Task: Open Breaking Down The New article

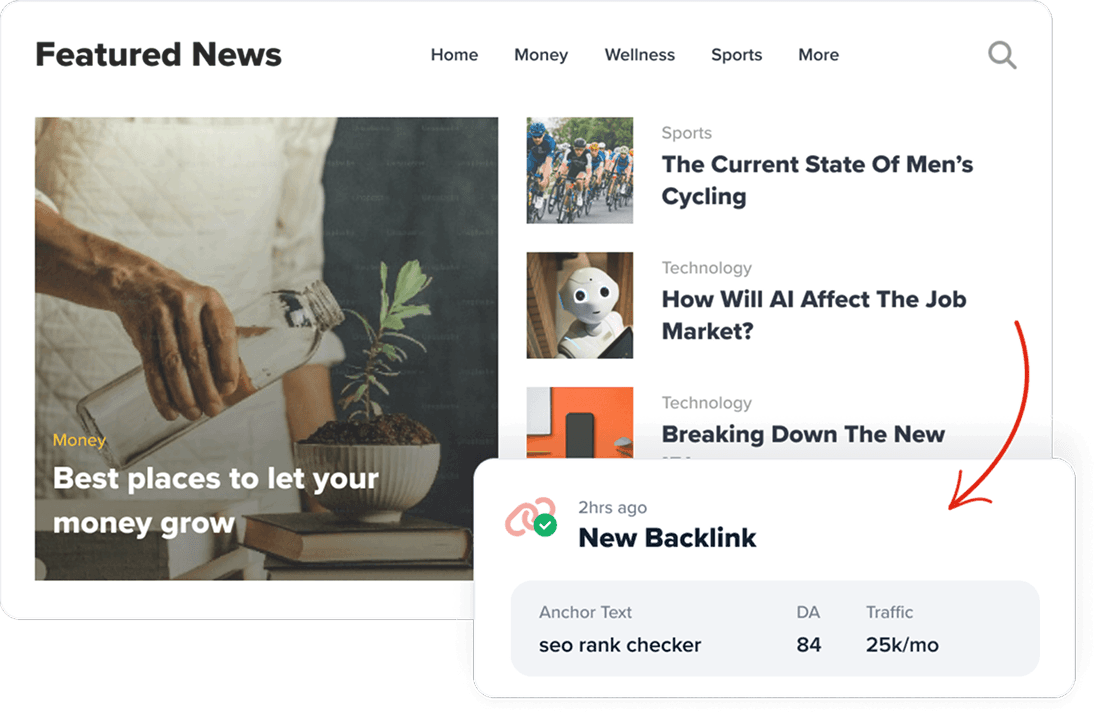Action: click(x=803, y=434)
